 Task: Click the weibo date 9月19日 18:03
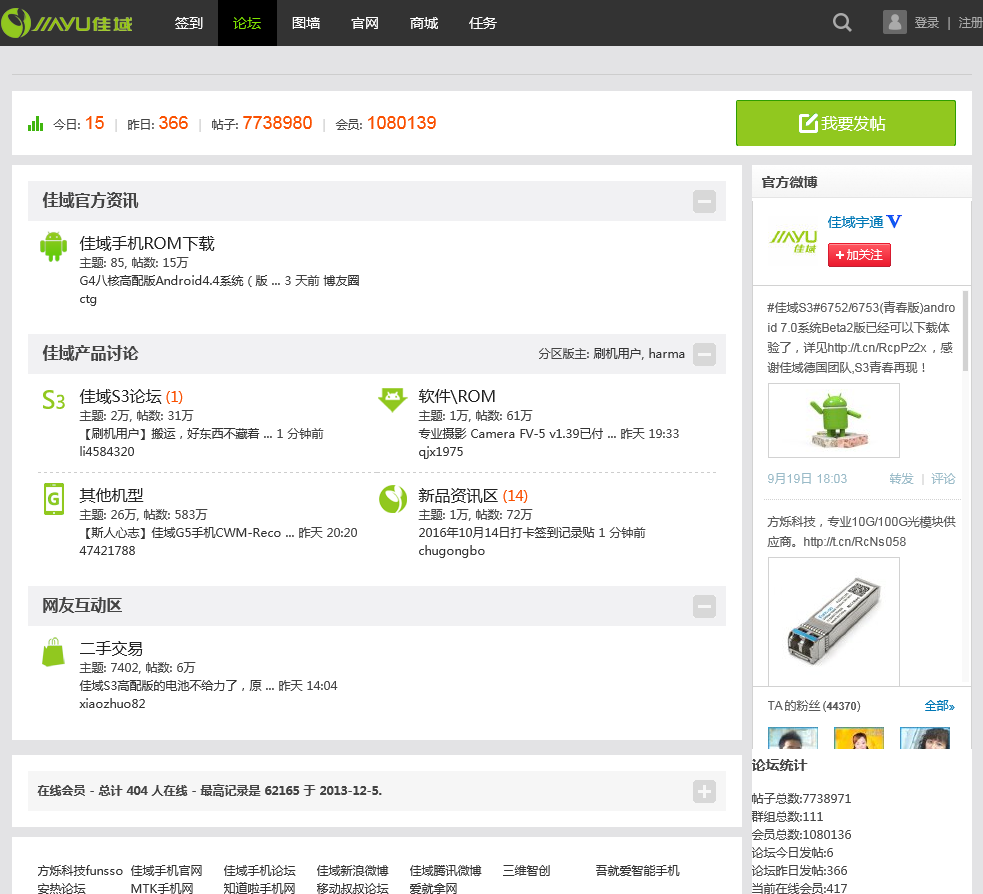807,479
